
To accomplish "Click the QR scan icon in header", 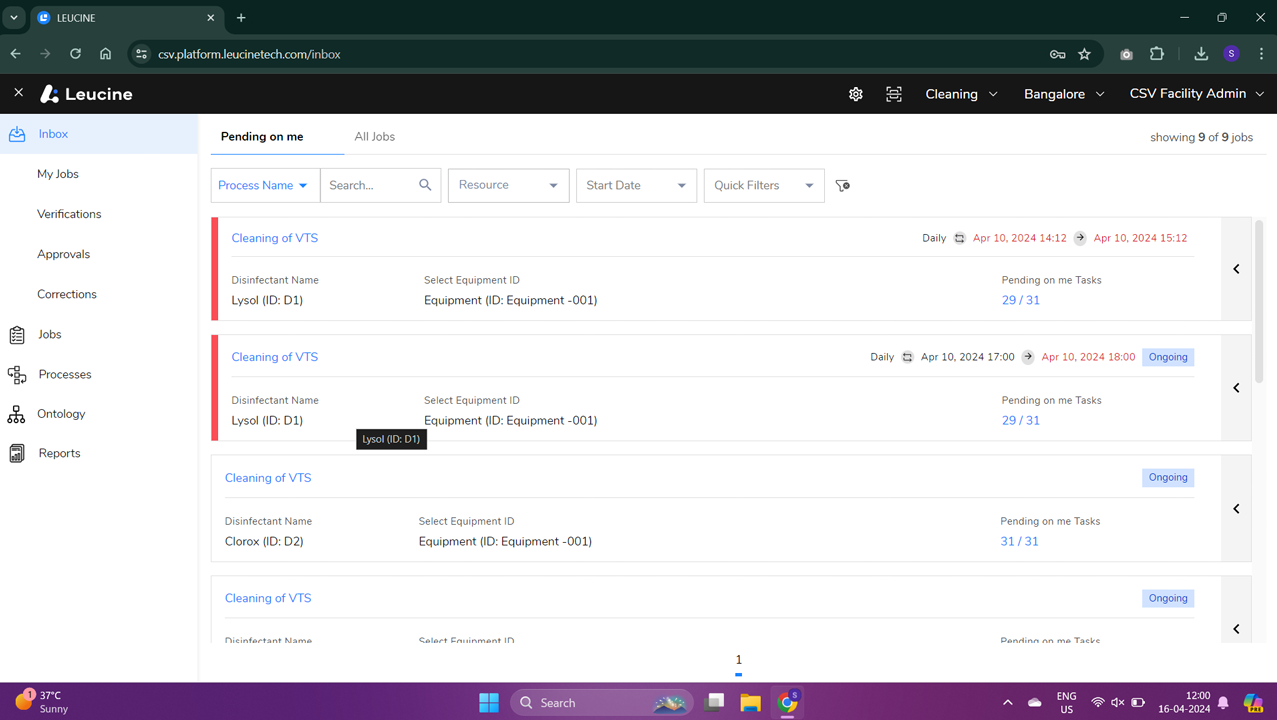I will click(894, 94).
